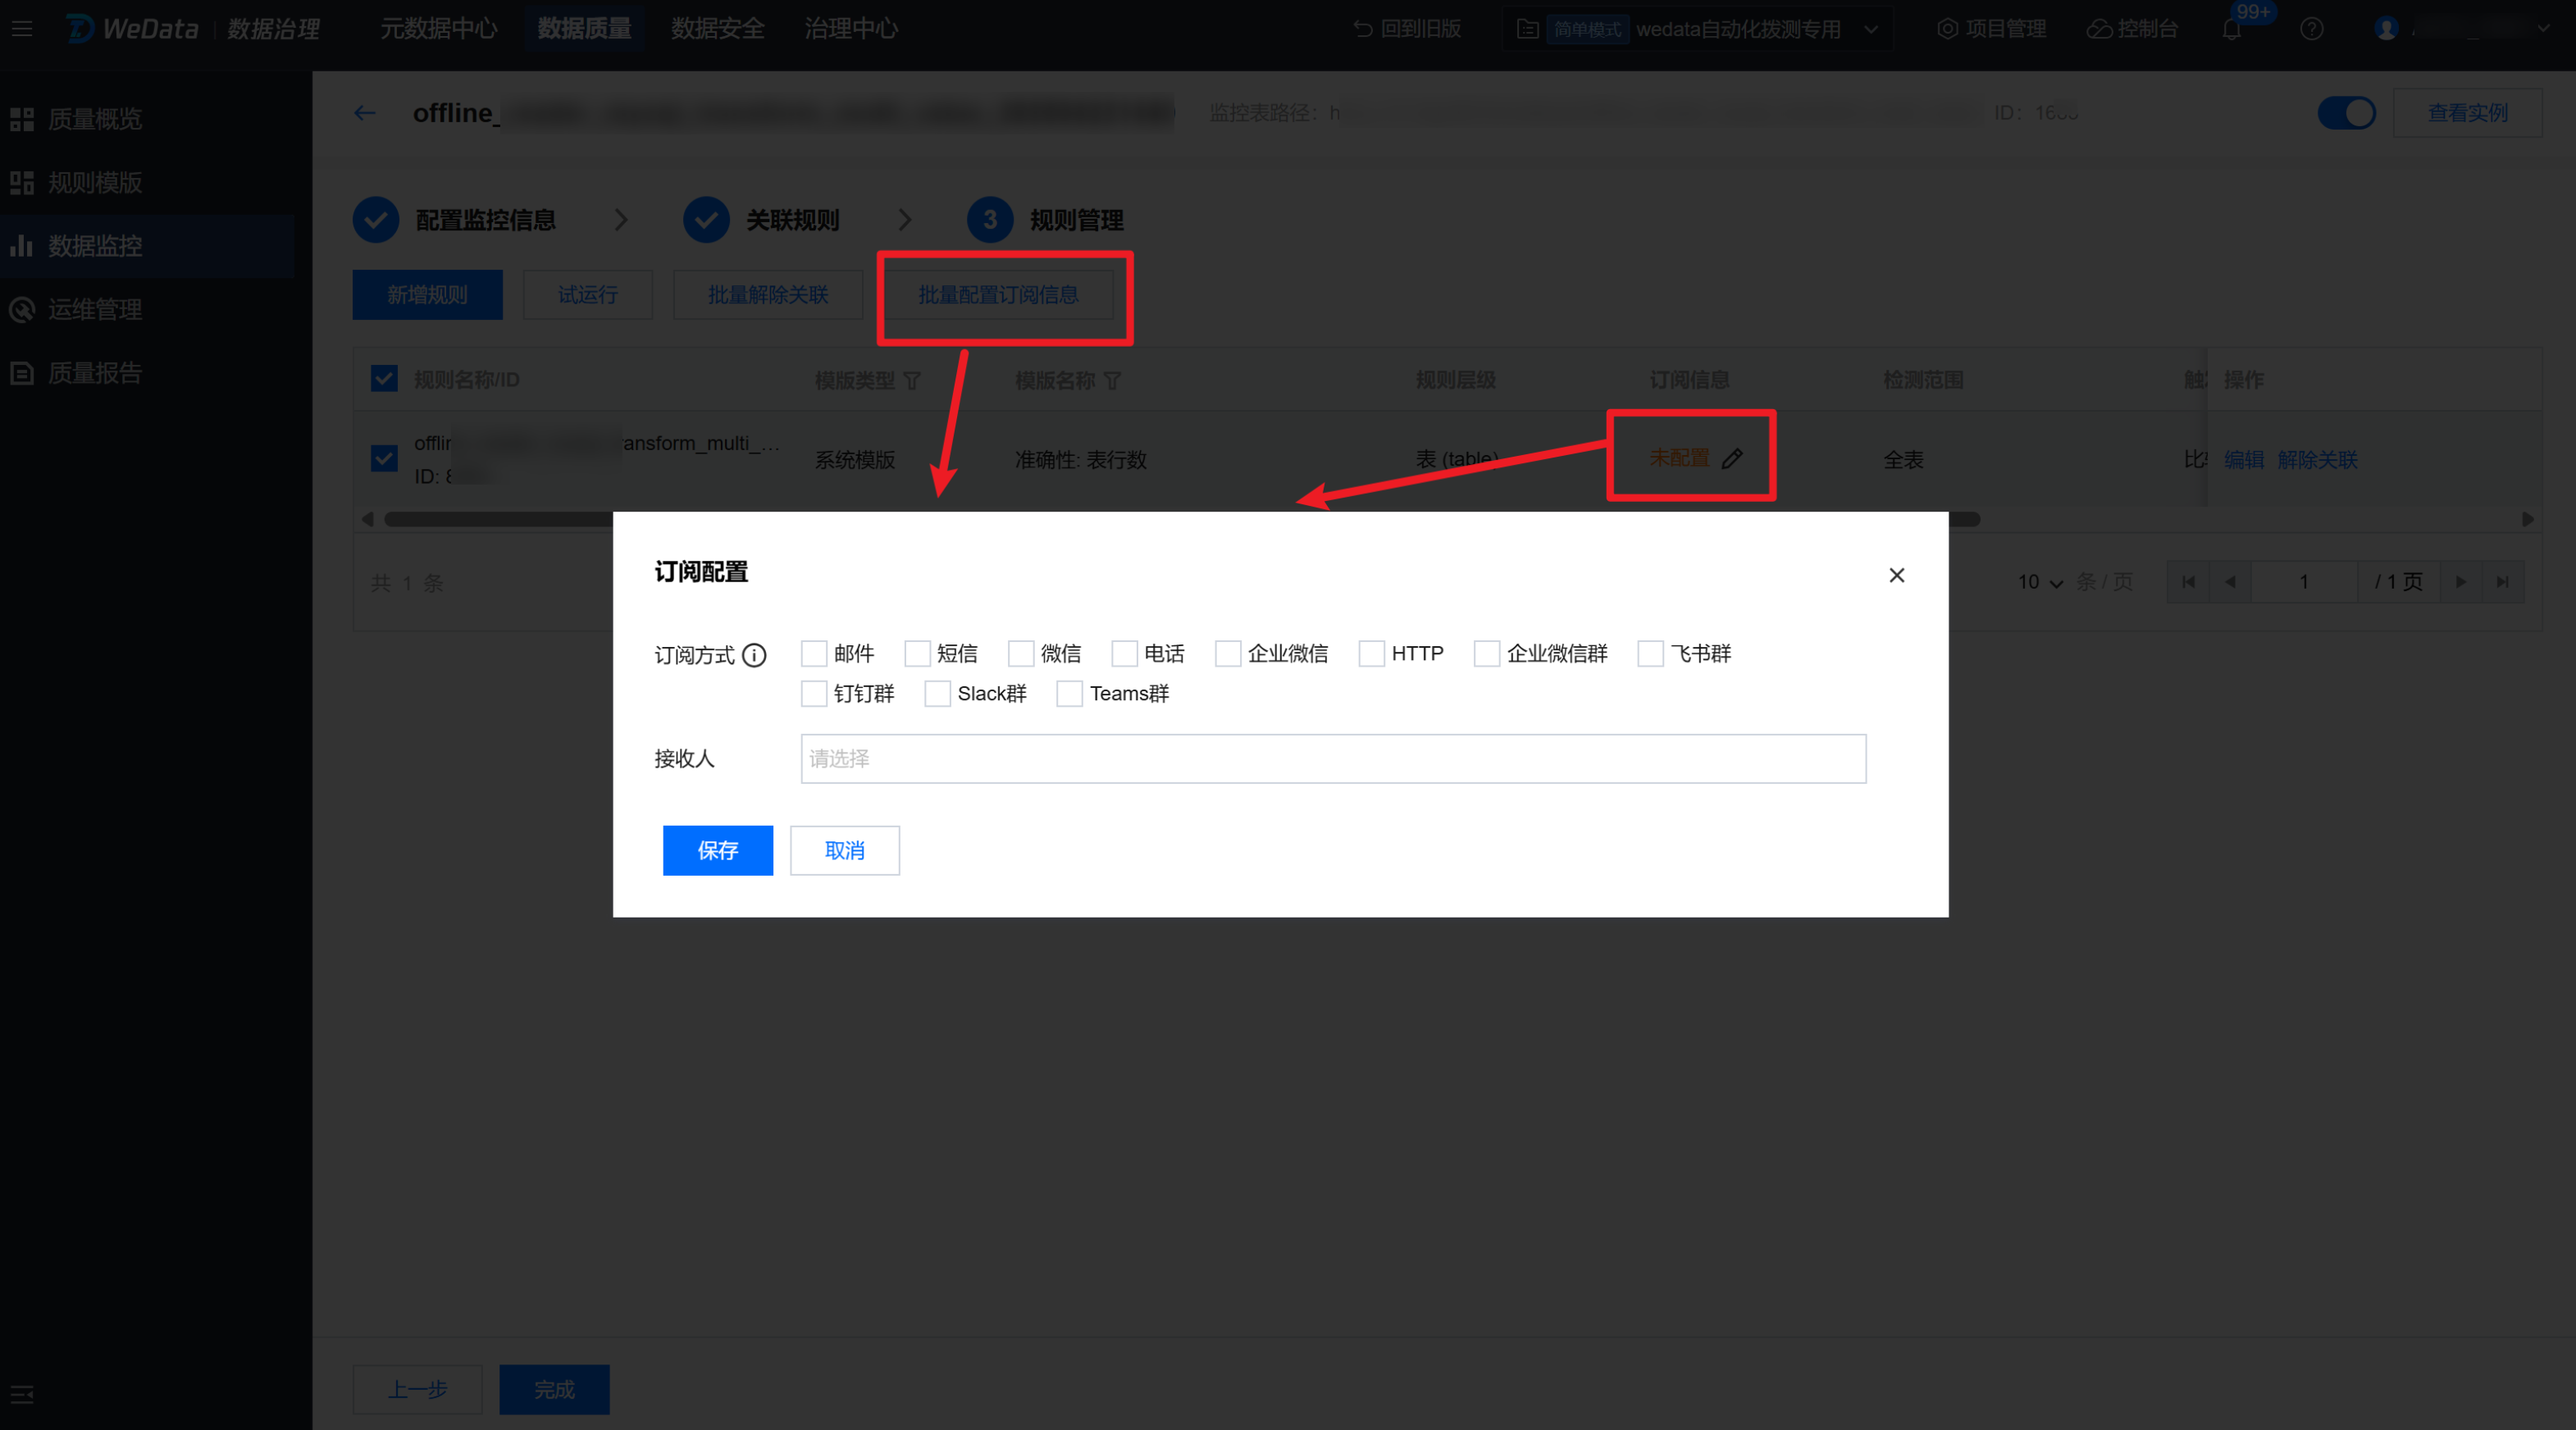
Task: Click 回到旧版 return icon link
Action: (x=1407, y=29)
